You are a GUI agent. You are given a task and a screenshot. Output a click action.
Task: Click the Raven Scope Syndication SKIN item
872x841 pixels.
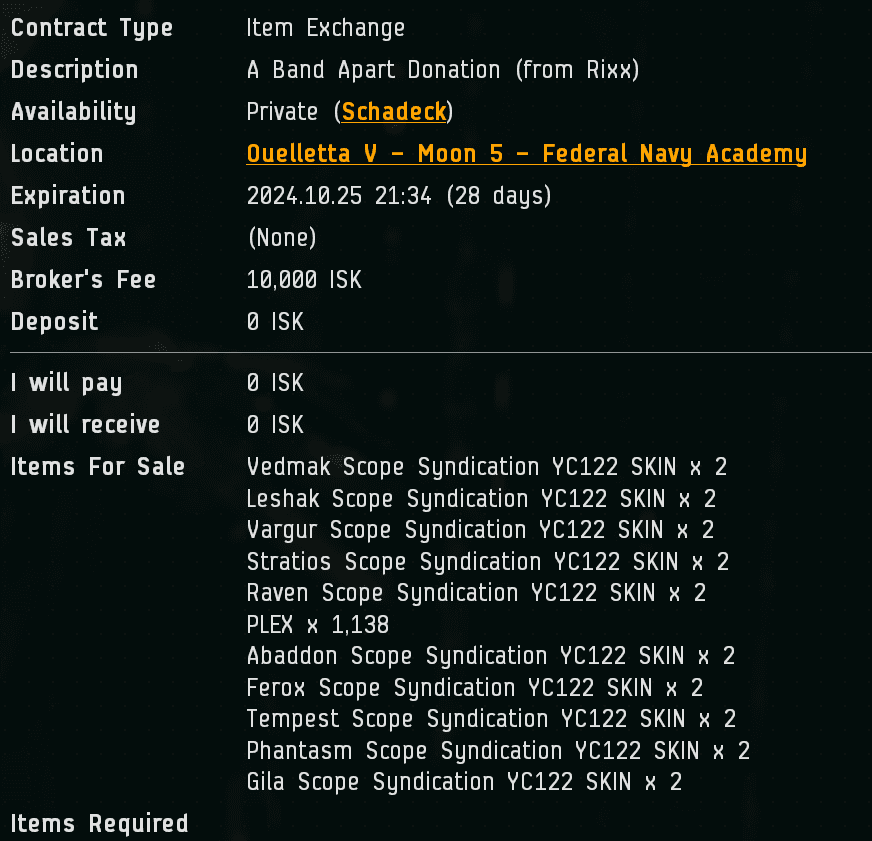point(476,593)
